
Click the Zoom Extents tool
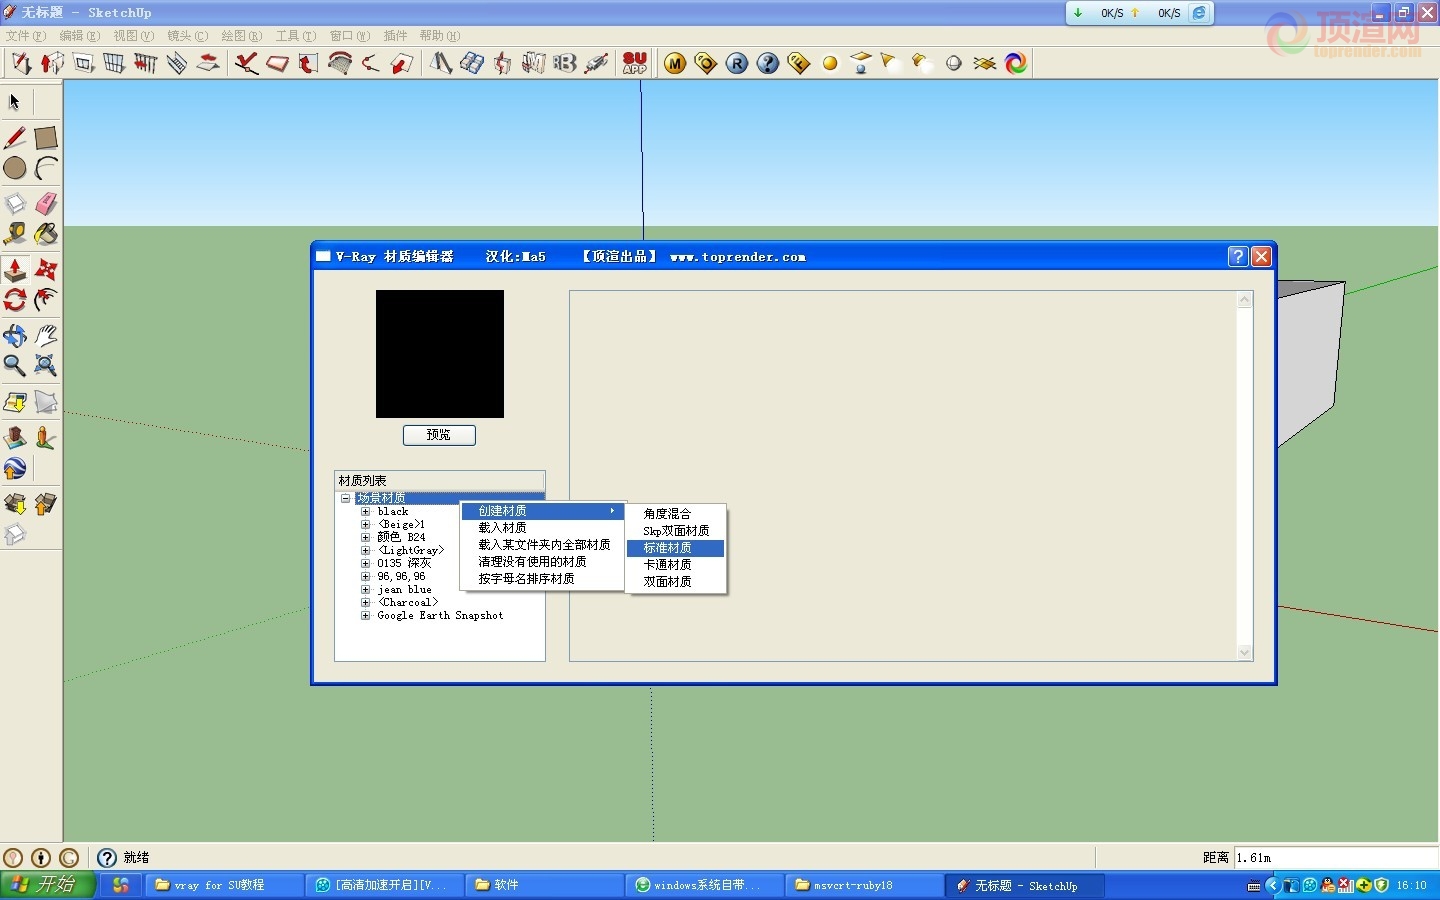46,366
